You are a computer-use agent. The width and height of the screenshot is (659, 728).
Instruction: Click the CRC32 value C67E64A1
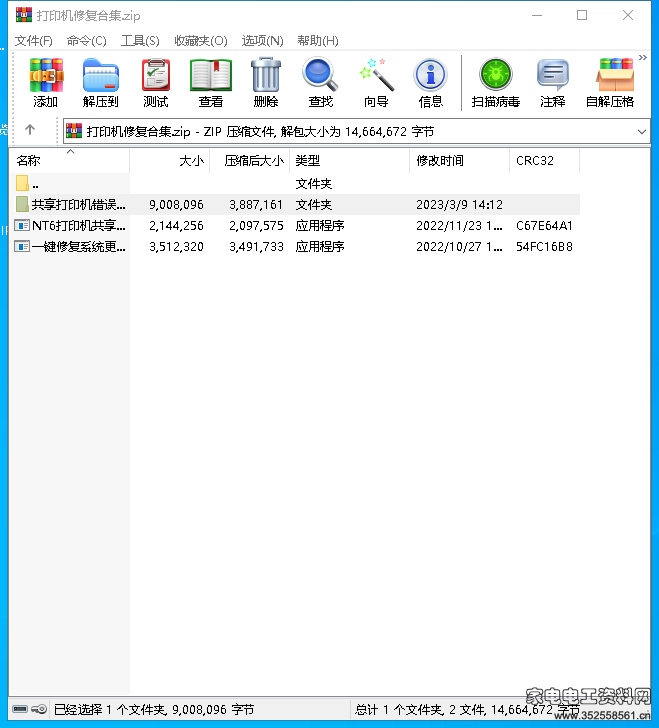point(544,226)
